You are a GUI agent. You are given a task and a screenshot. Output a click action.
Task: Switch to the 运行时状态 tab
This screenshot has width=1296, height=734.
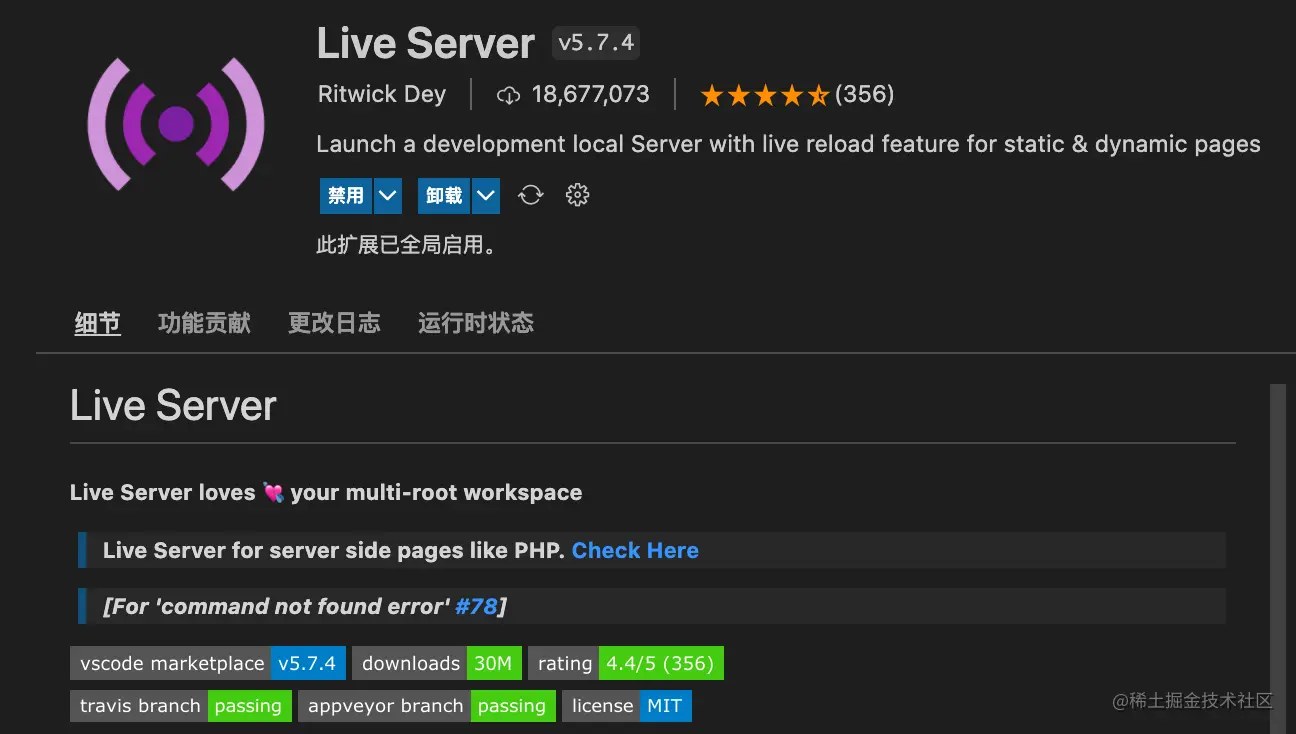pos(476,323)
